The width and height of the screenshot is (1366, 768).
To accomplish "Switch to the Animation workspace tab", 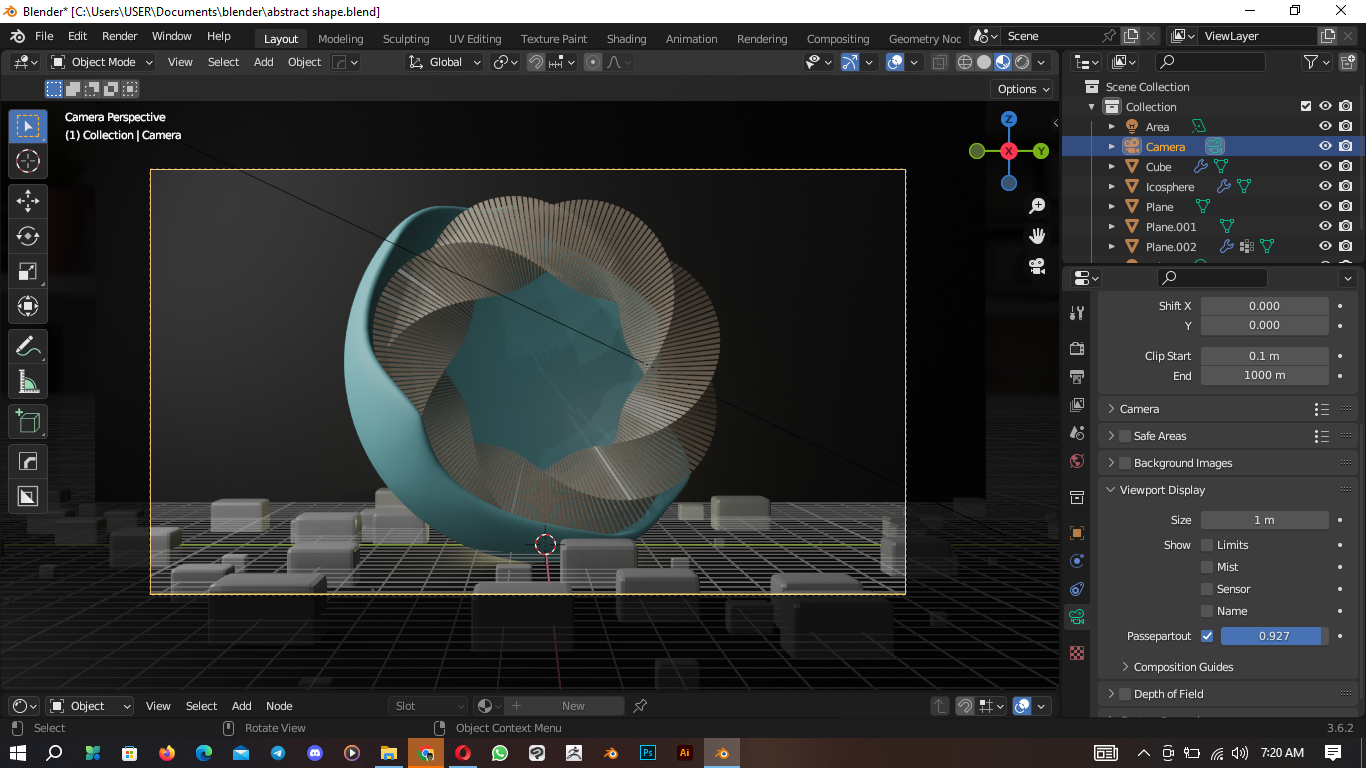I will point(692,39).
